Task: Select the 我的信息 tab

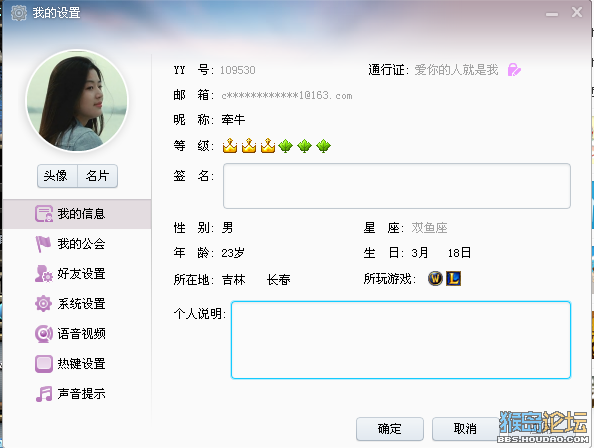Action: [x=77, y=214]
